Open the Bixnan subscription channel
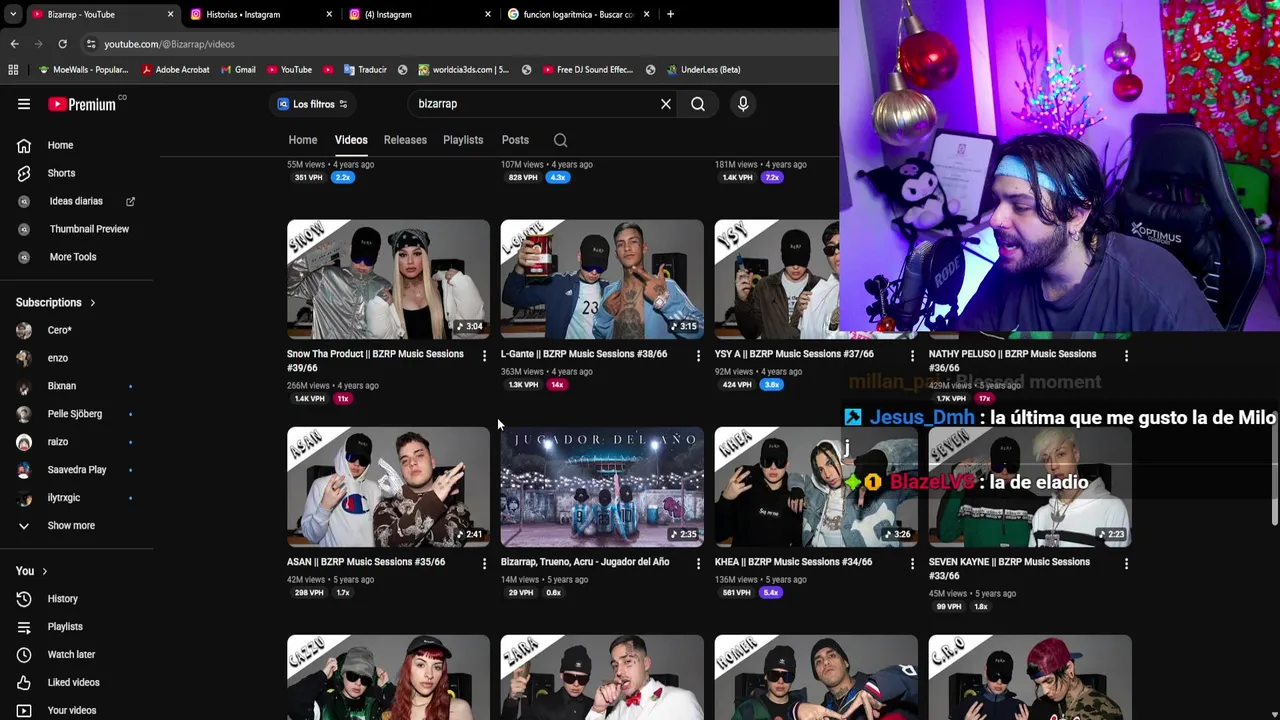The image size is (1280, 720). (62, 386)
